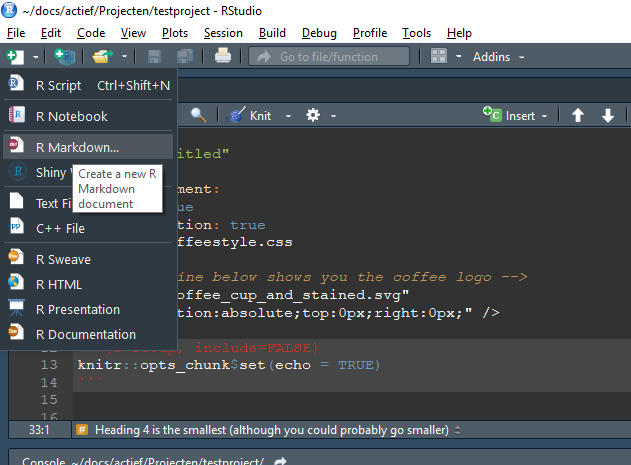The image size is (631, 465).
Task: Click line number 13 in the gutter
Action: [49, 365]
